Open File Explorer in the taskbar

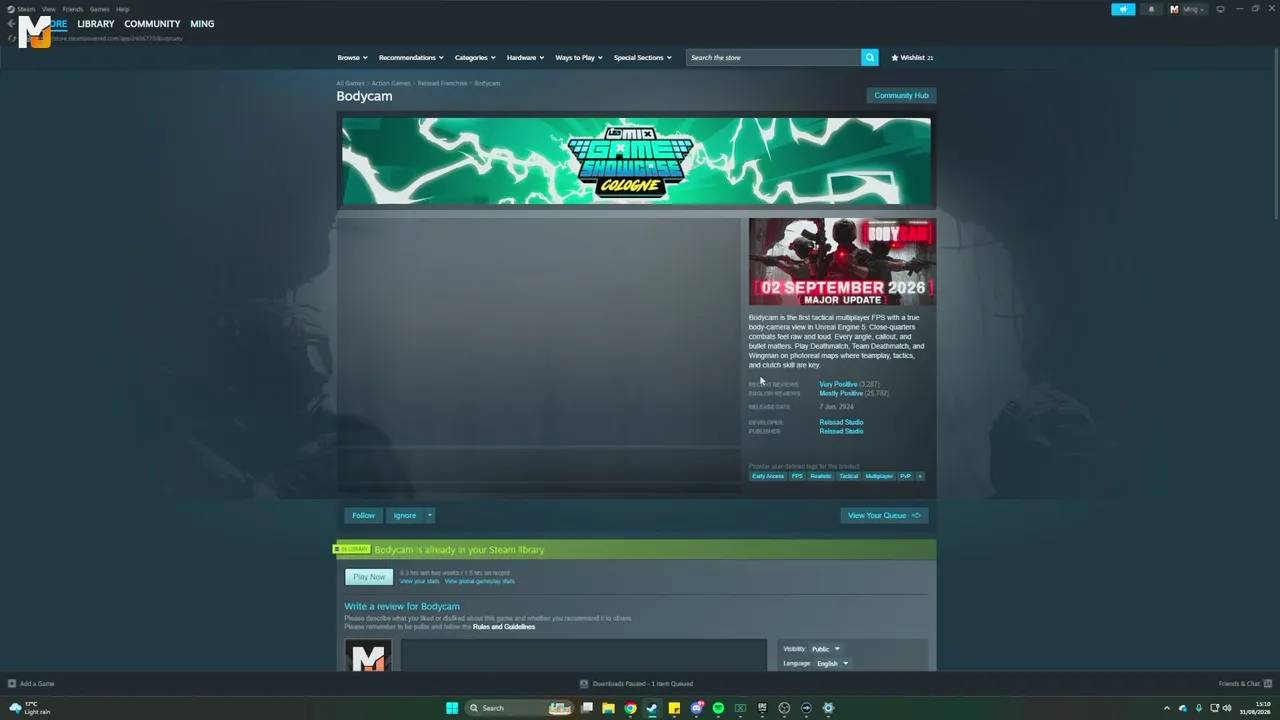(x=608, y=708)
